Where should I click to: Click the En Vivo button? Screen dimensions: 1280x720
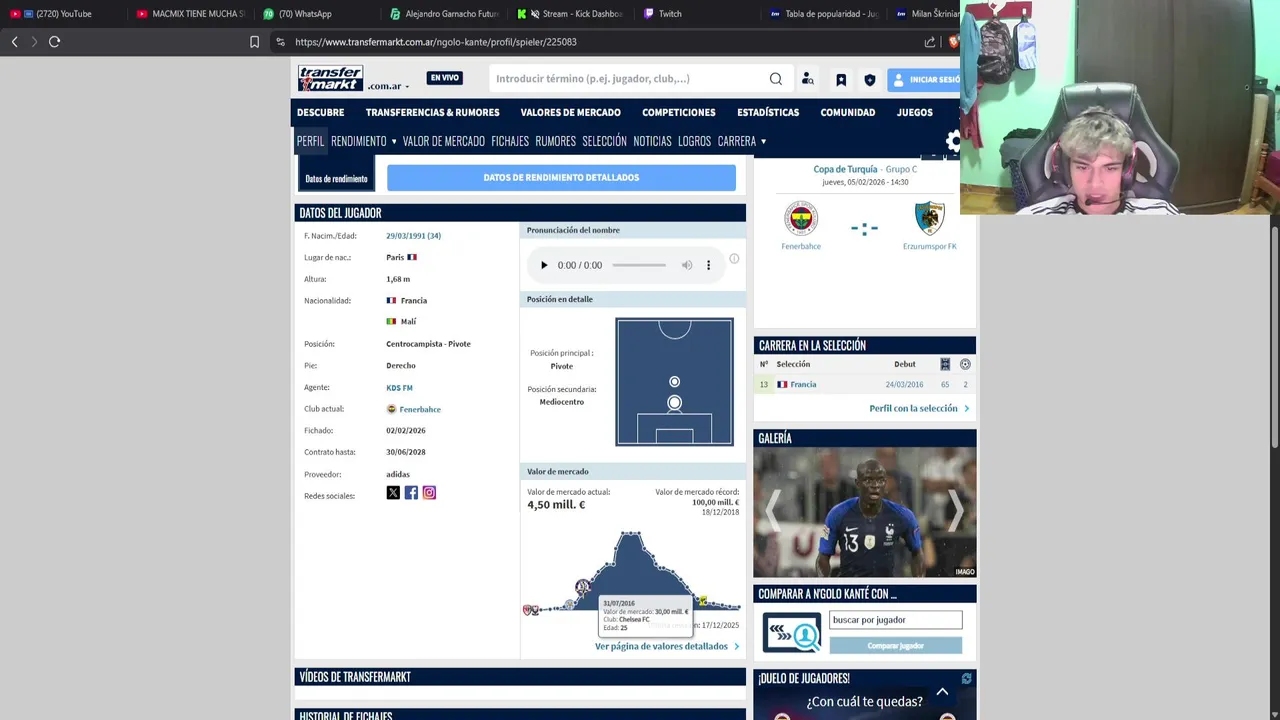pos(445,78)
